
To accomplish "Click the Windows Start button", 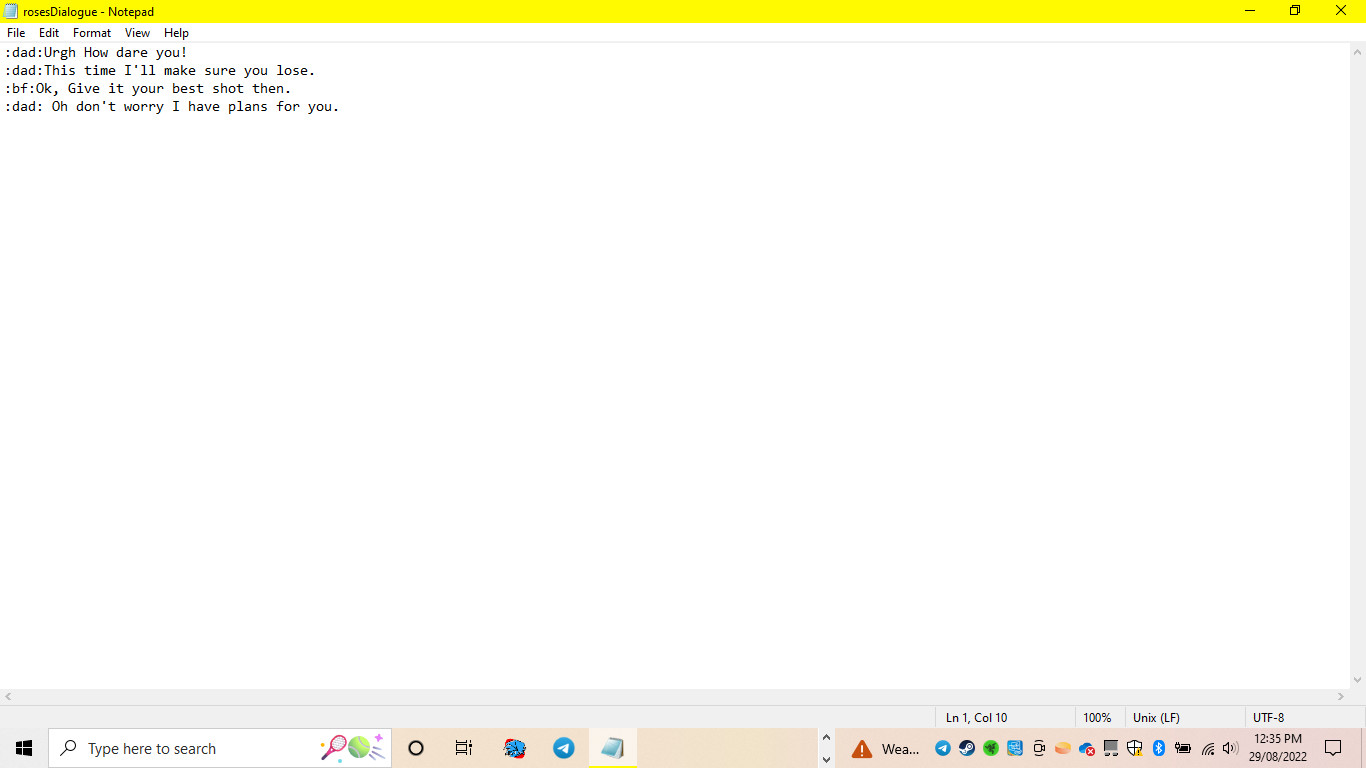I will click(24, 748).
